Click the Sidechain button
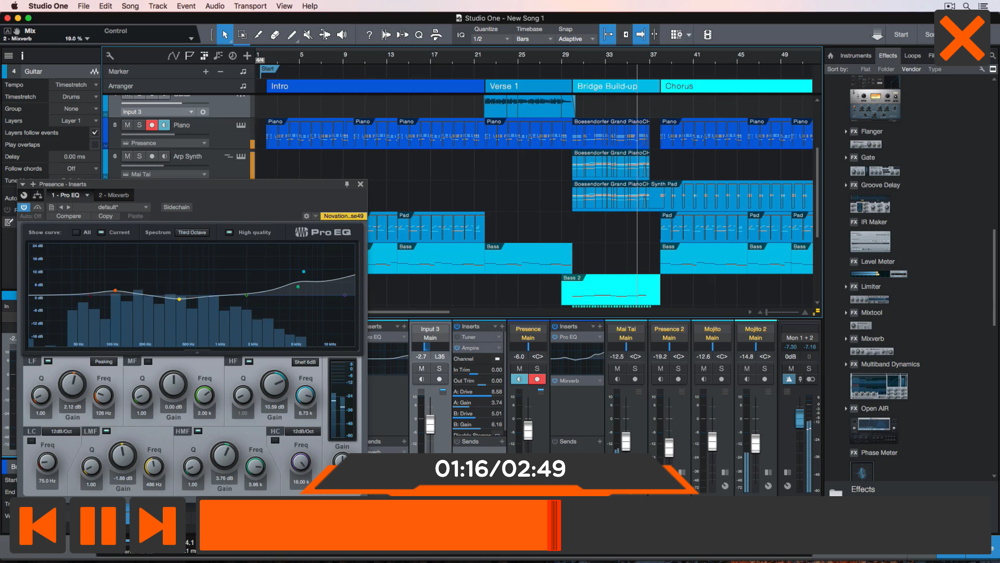Viewport: 1000px width, 563px height. point(177,207)
